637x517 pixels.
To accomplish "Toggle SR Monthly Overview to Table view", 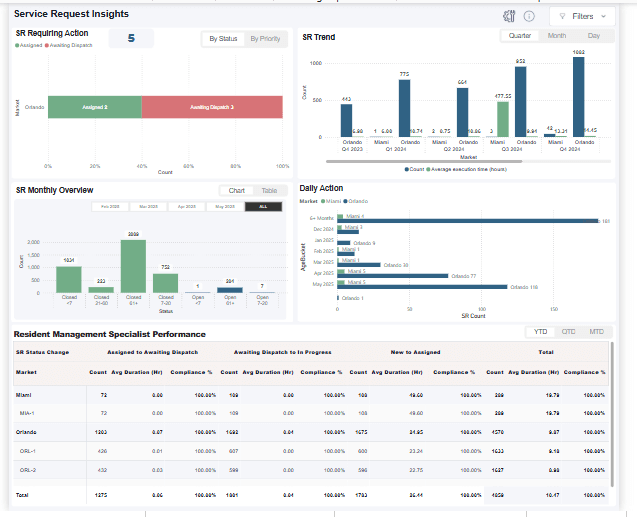I will tap(269, 190).
